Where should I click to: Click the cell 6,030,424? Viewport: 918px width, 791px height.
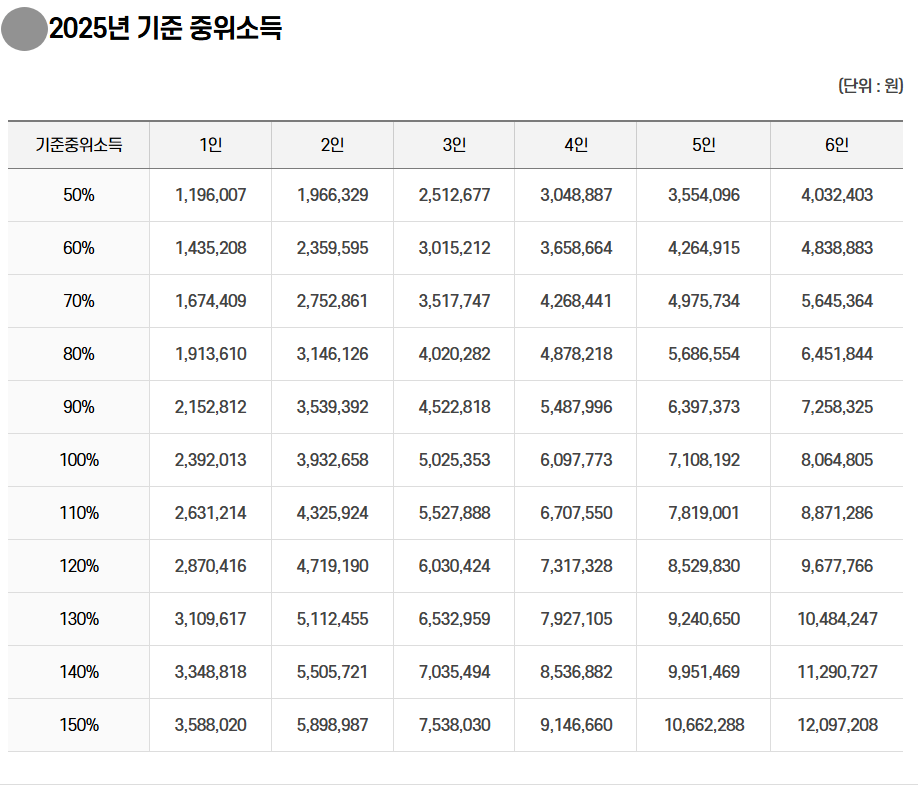coord(454,566)
